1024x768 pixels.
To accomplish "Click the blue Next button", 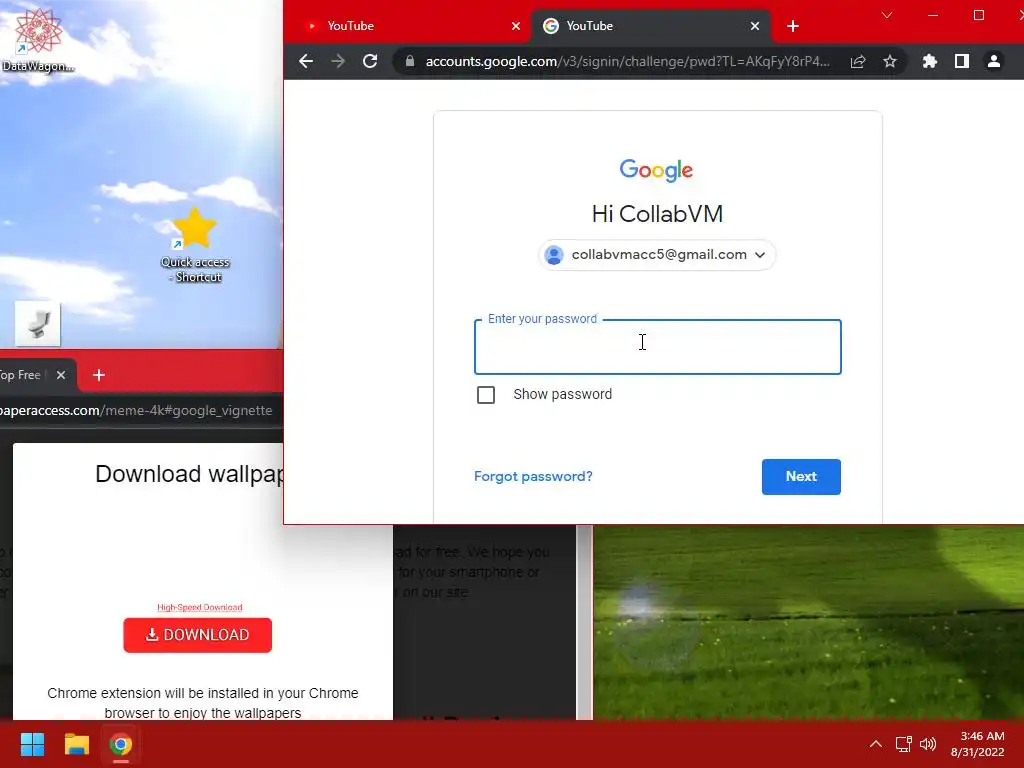I will [x=801, y=477].
